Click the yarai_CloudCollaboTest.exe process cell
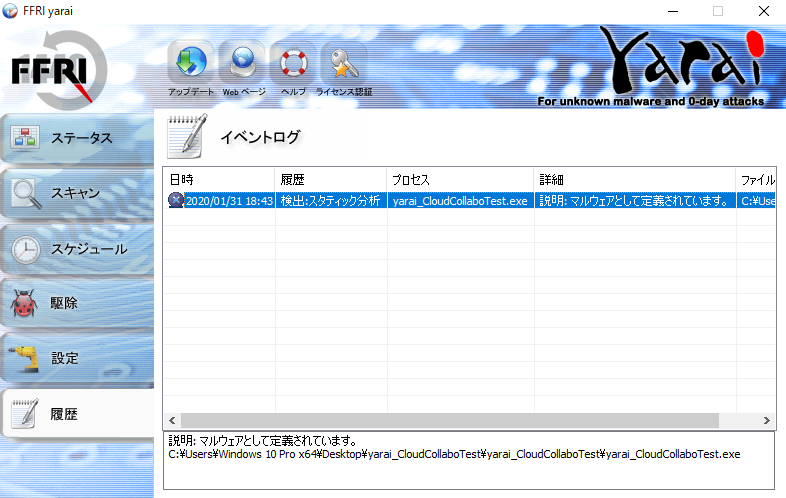The height and width of the screenshot is (498, 786). [x=460, y=201]
